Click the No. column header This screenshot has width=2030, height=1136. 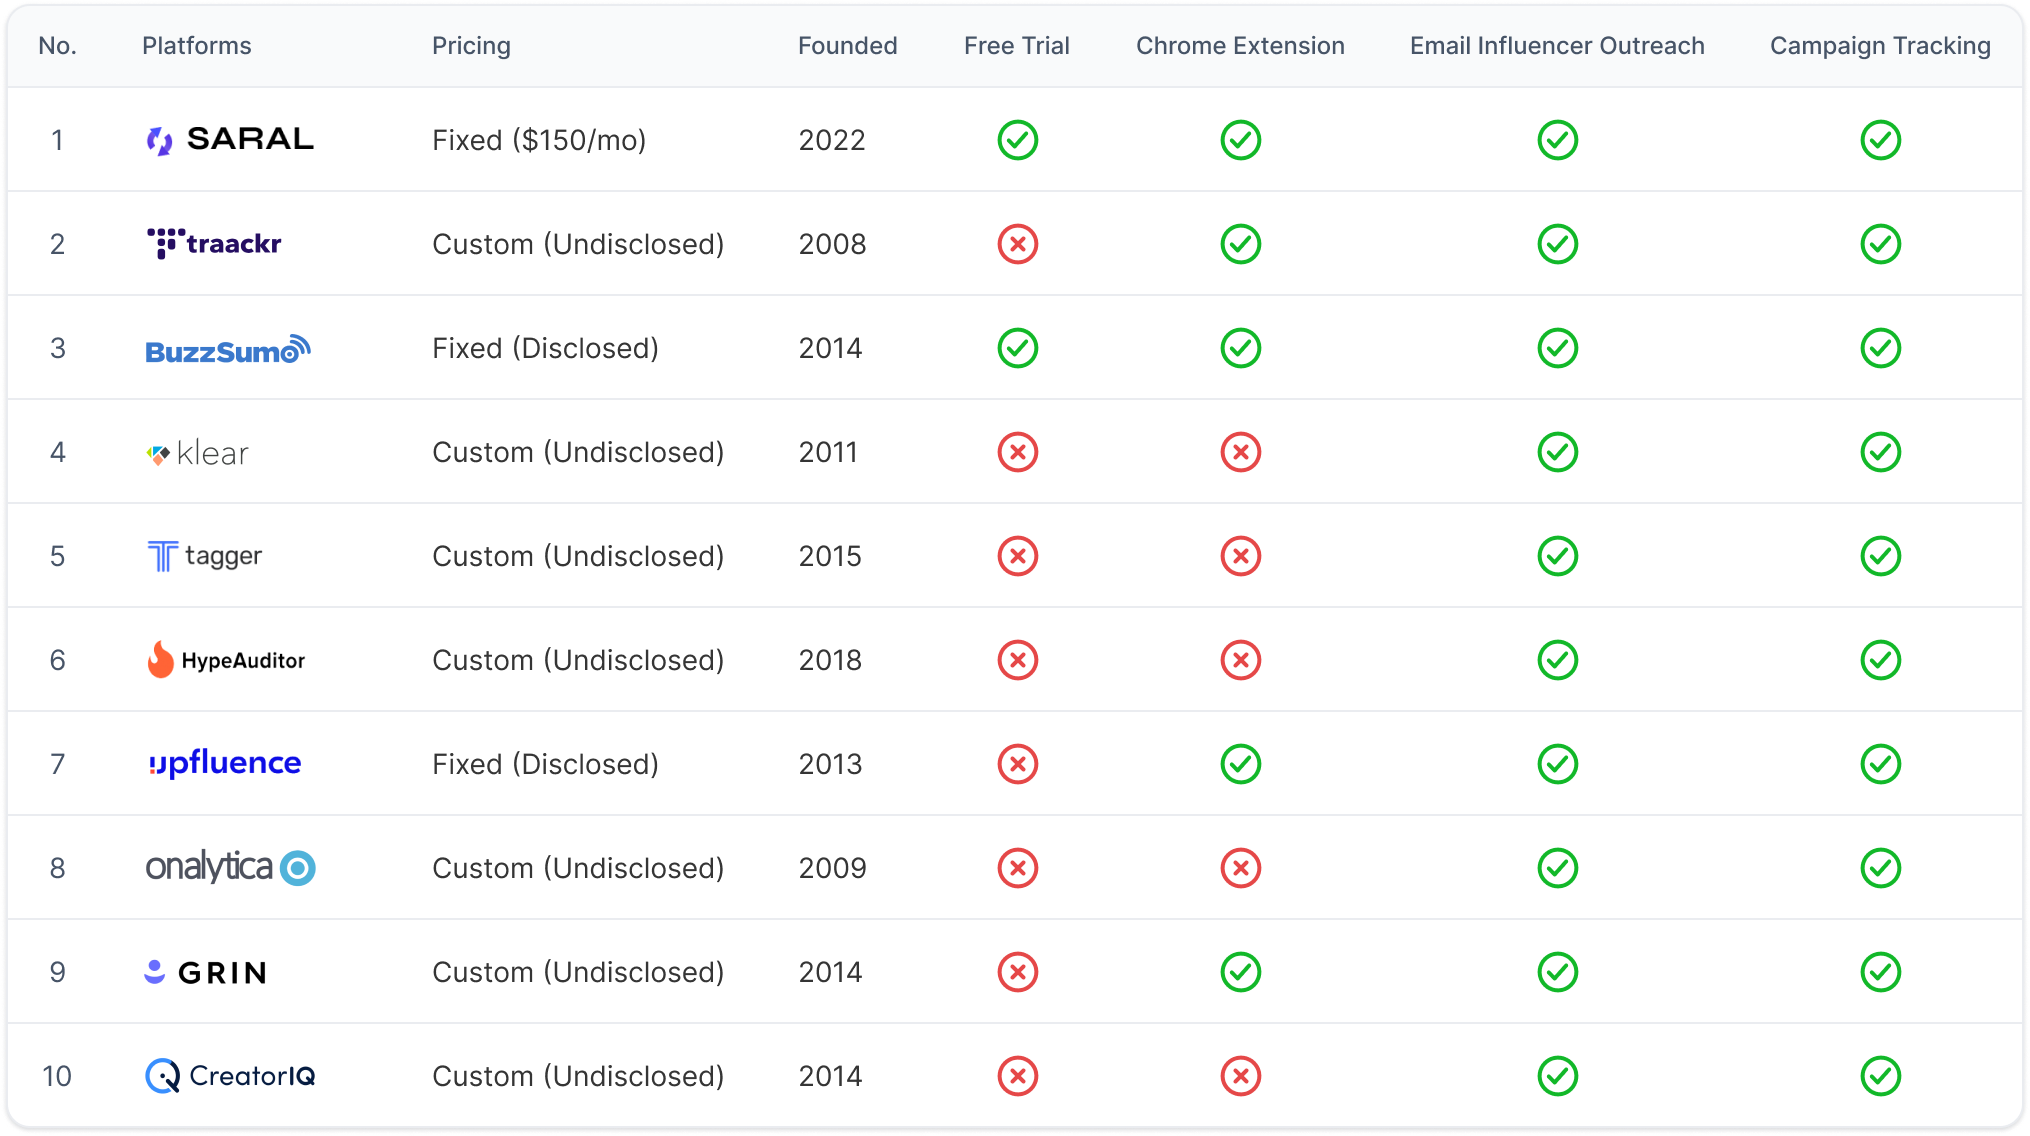click(58, 46)
